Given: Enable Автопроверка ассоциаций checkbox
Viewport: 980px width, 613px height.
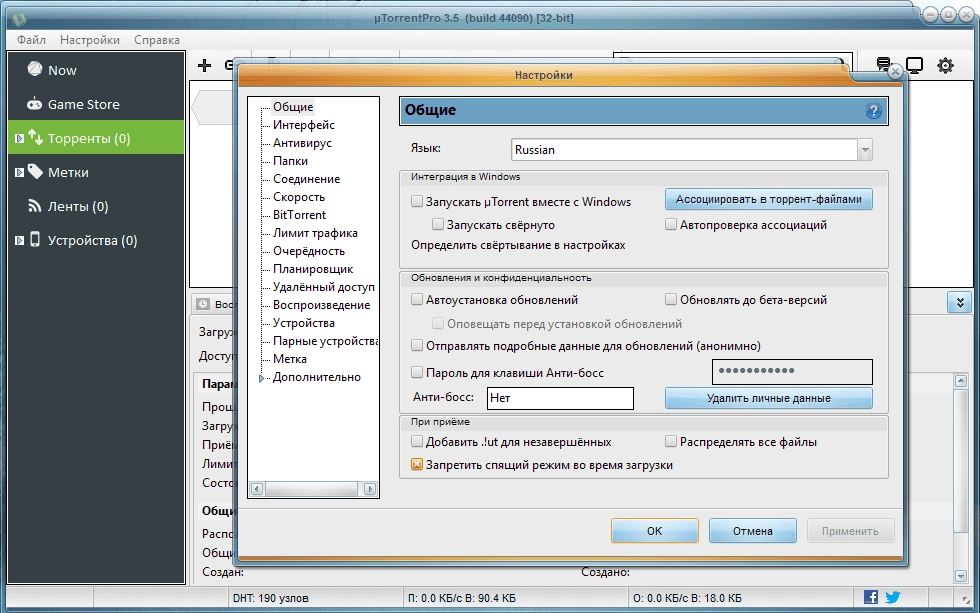Looking at the screenshot, I should click(x=671, y=224).
